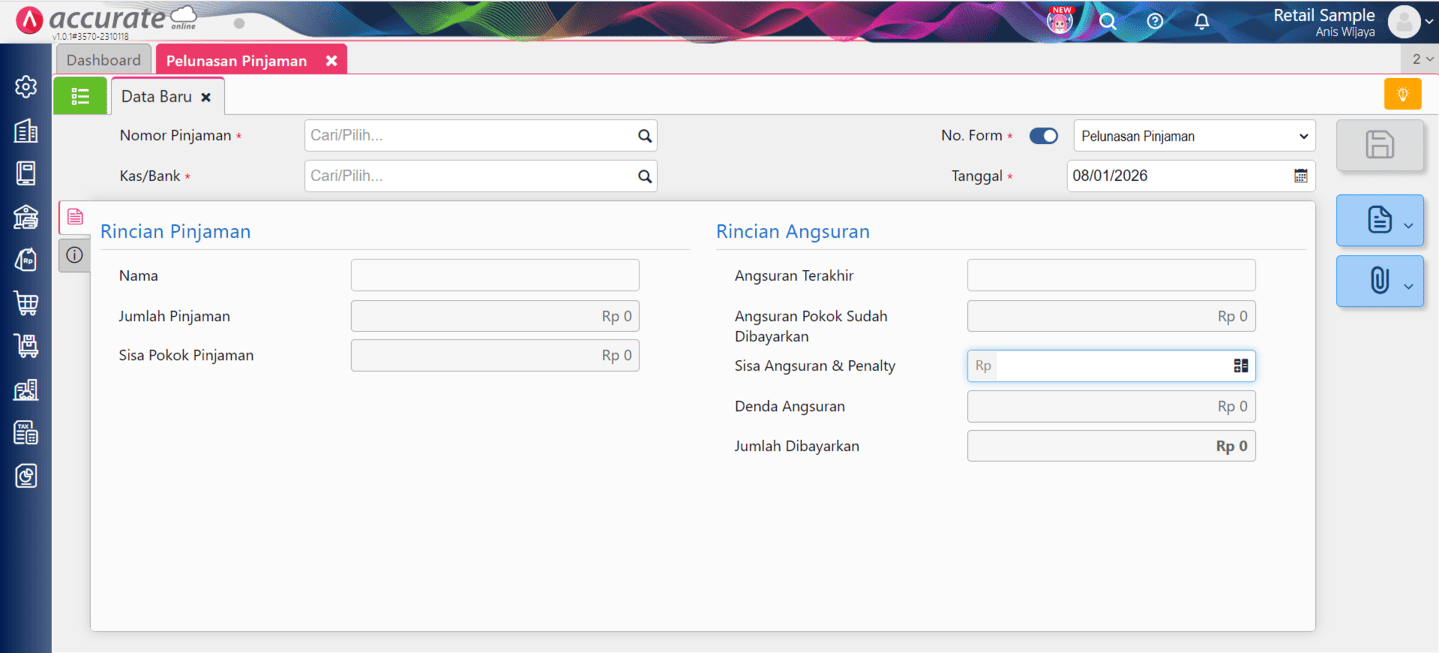Click the pink document details side tab

click(75, 216)
